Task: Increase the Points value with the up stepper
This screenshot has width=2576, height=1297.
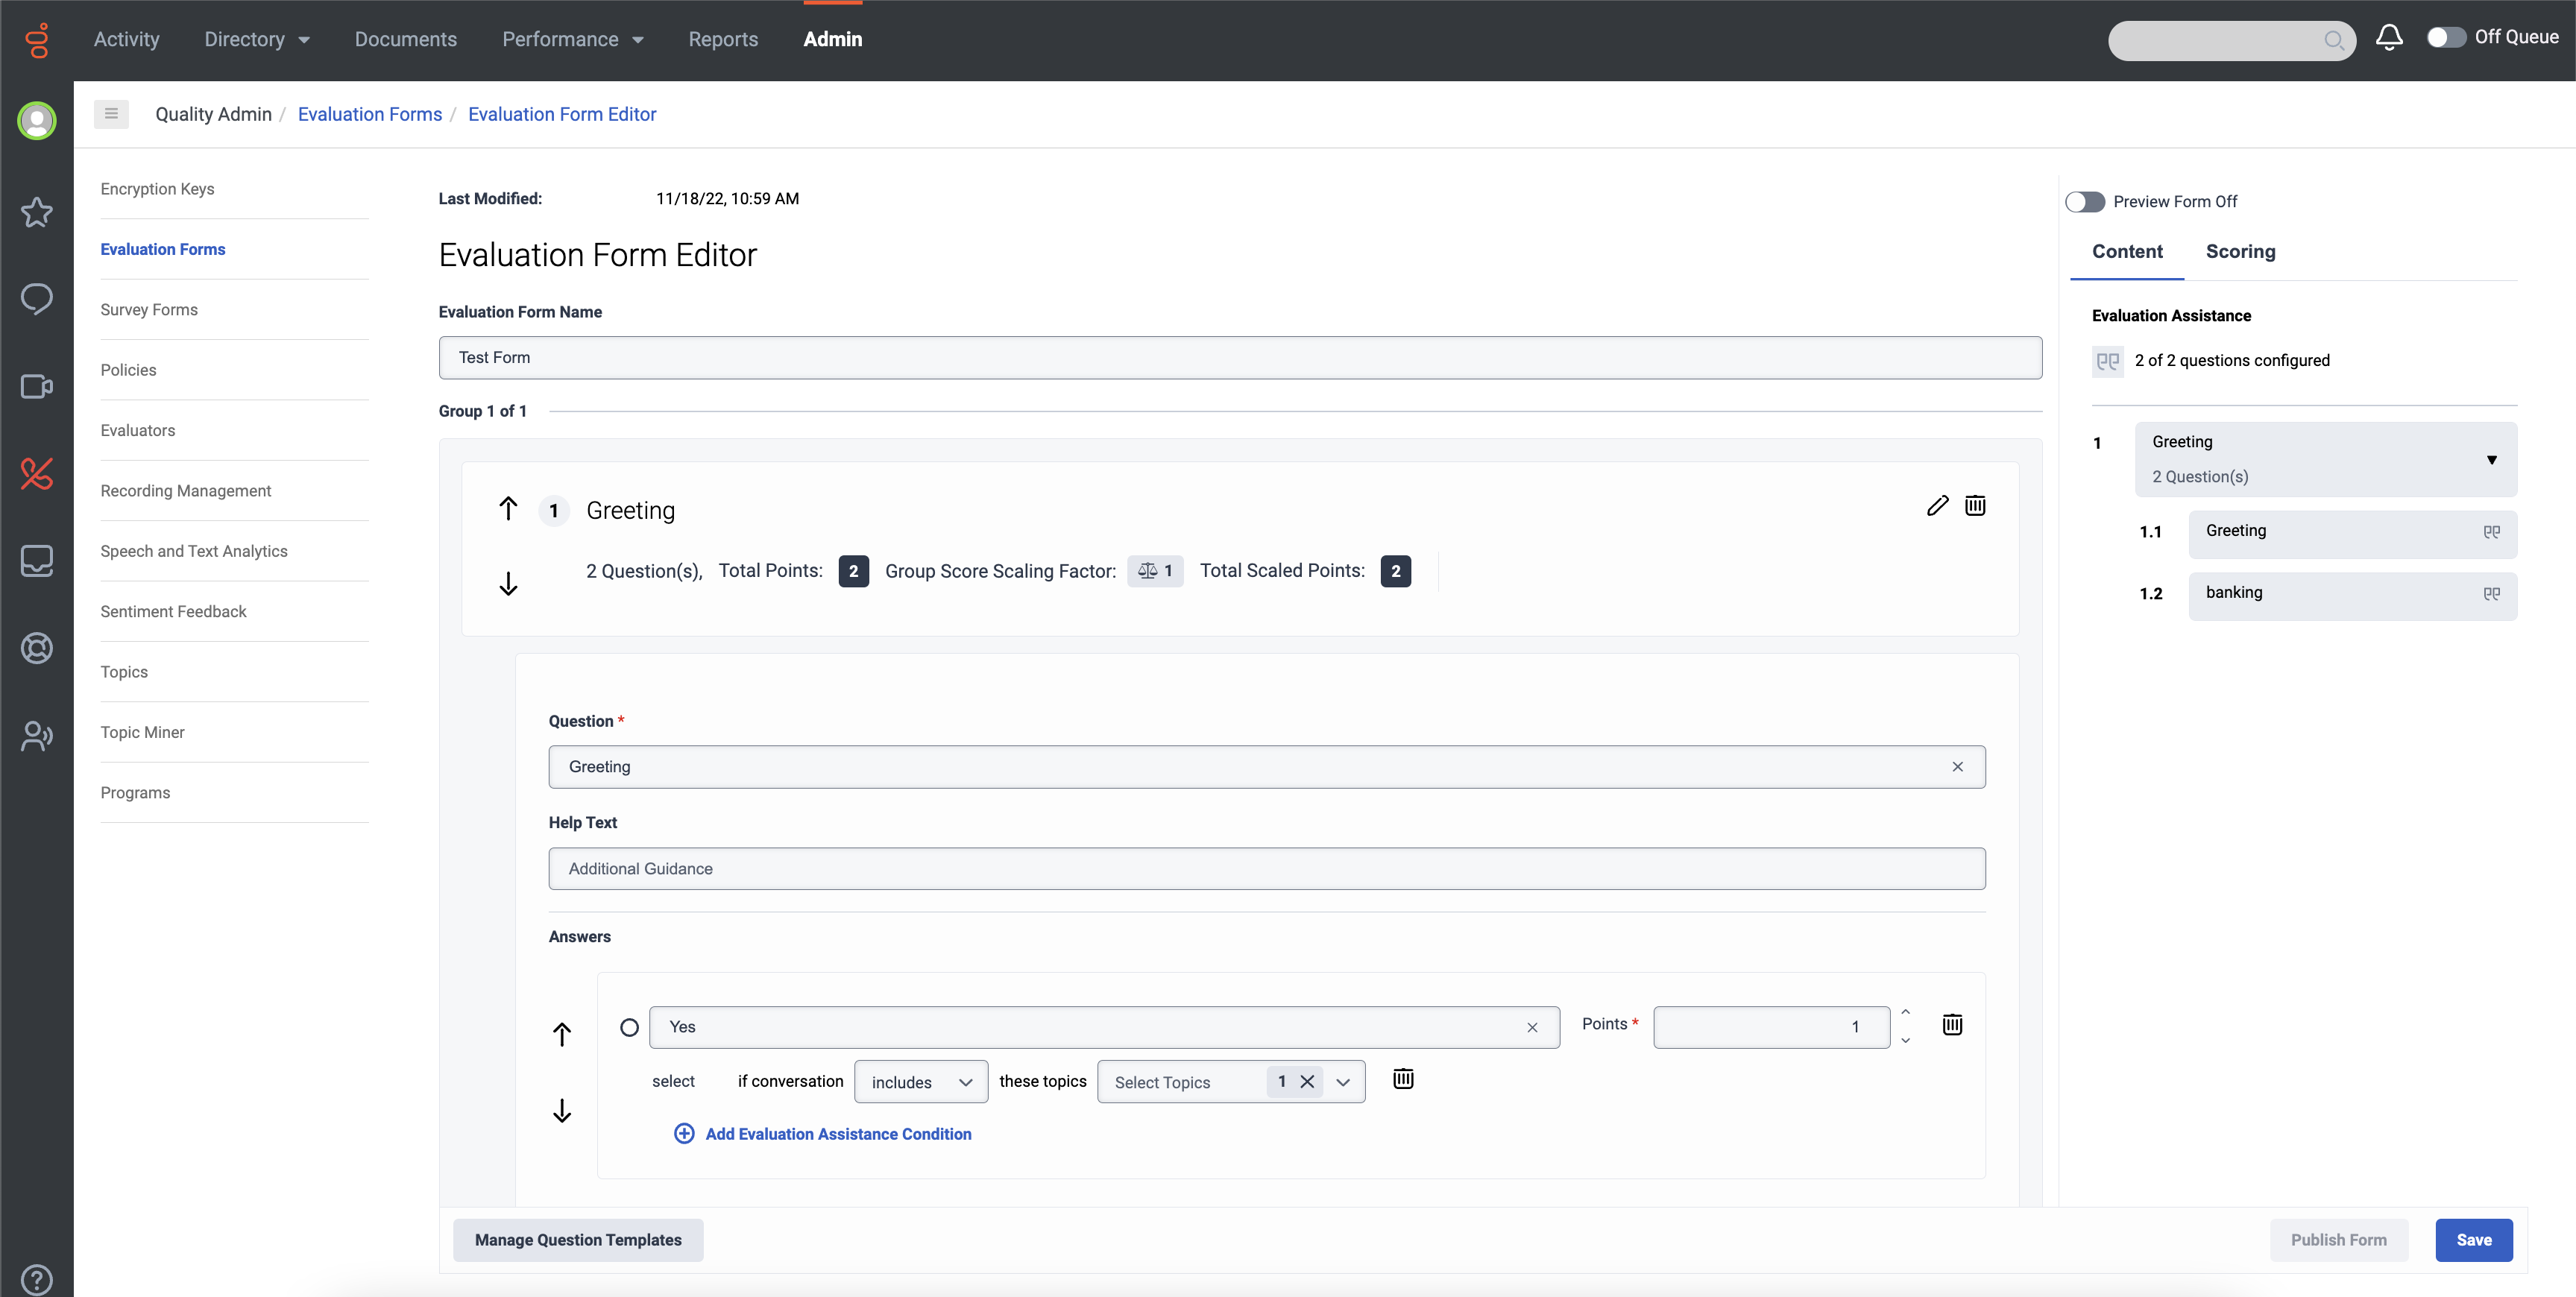Action: [x=1906, y=1012]
